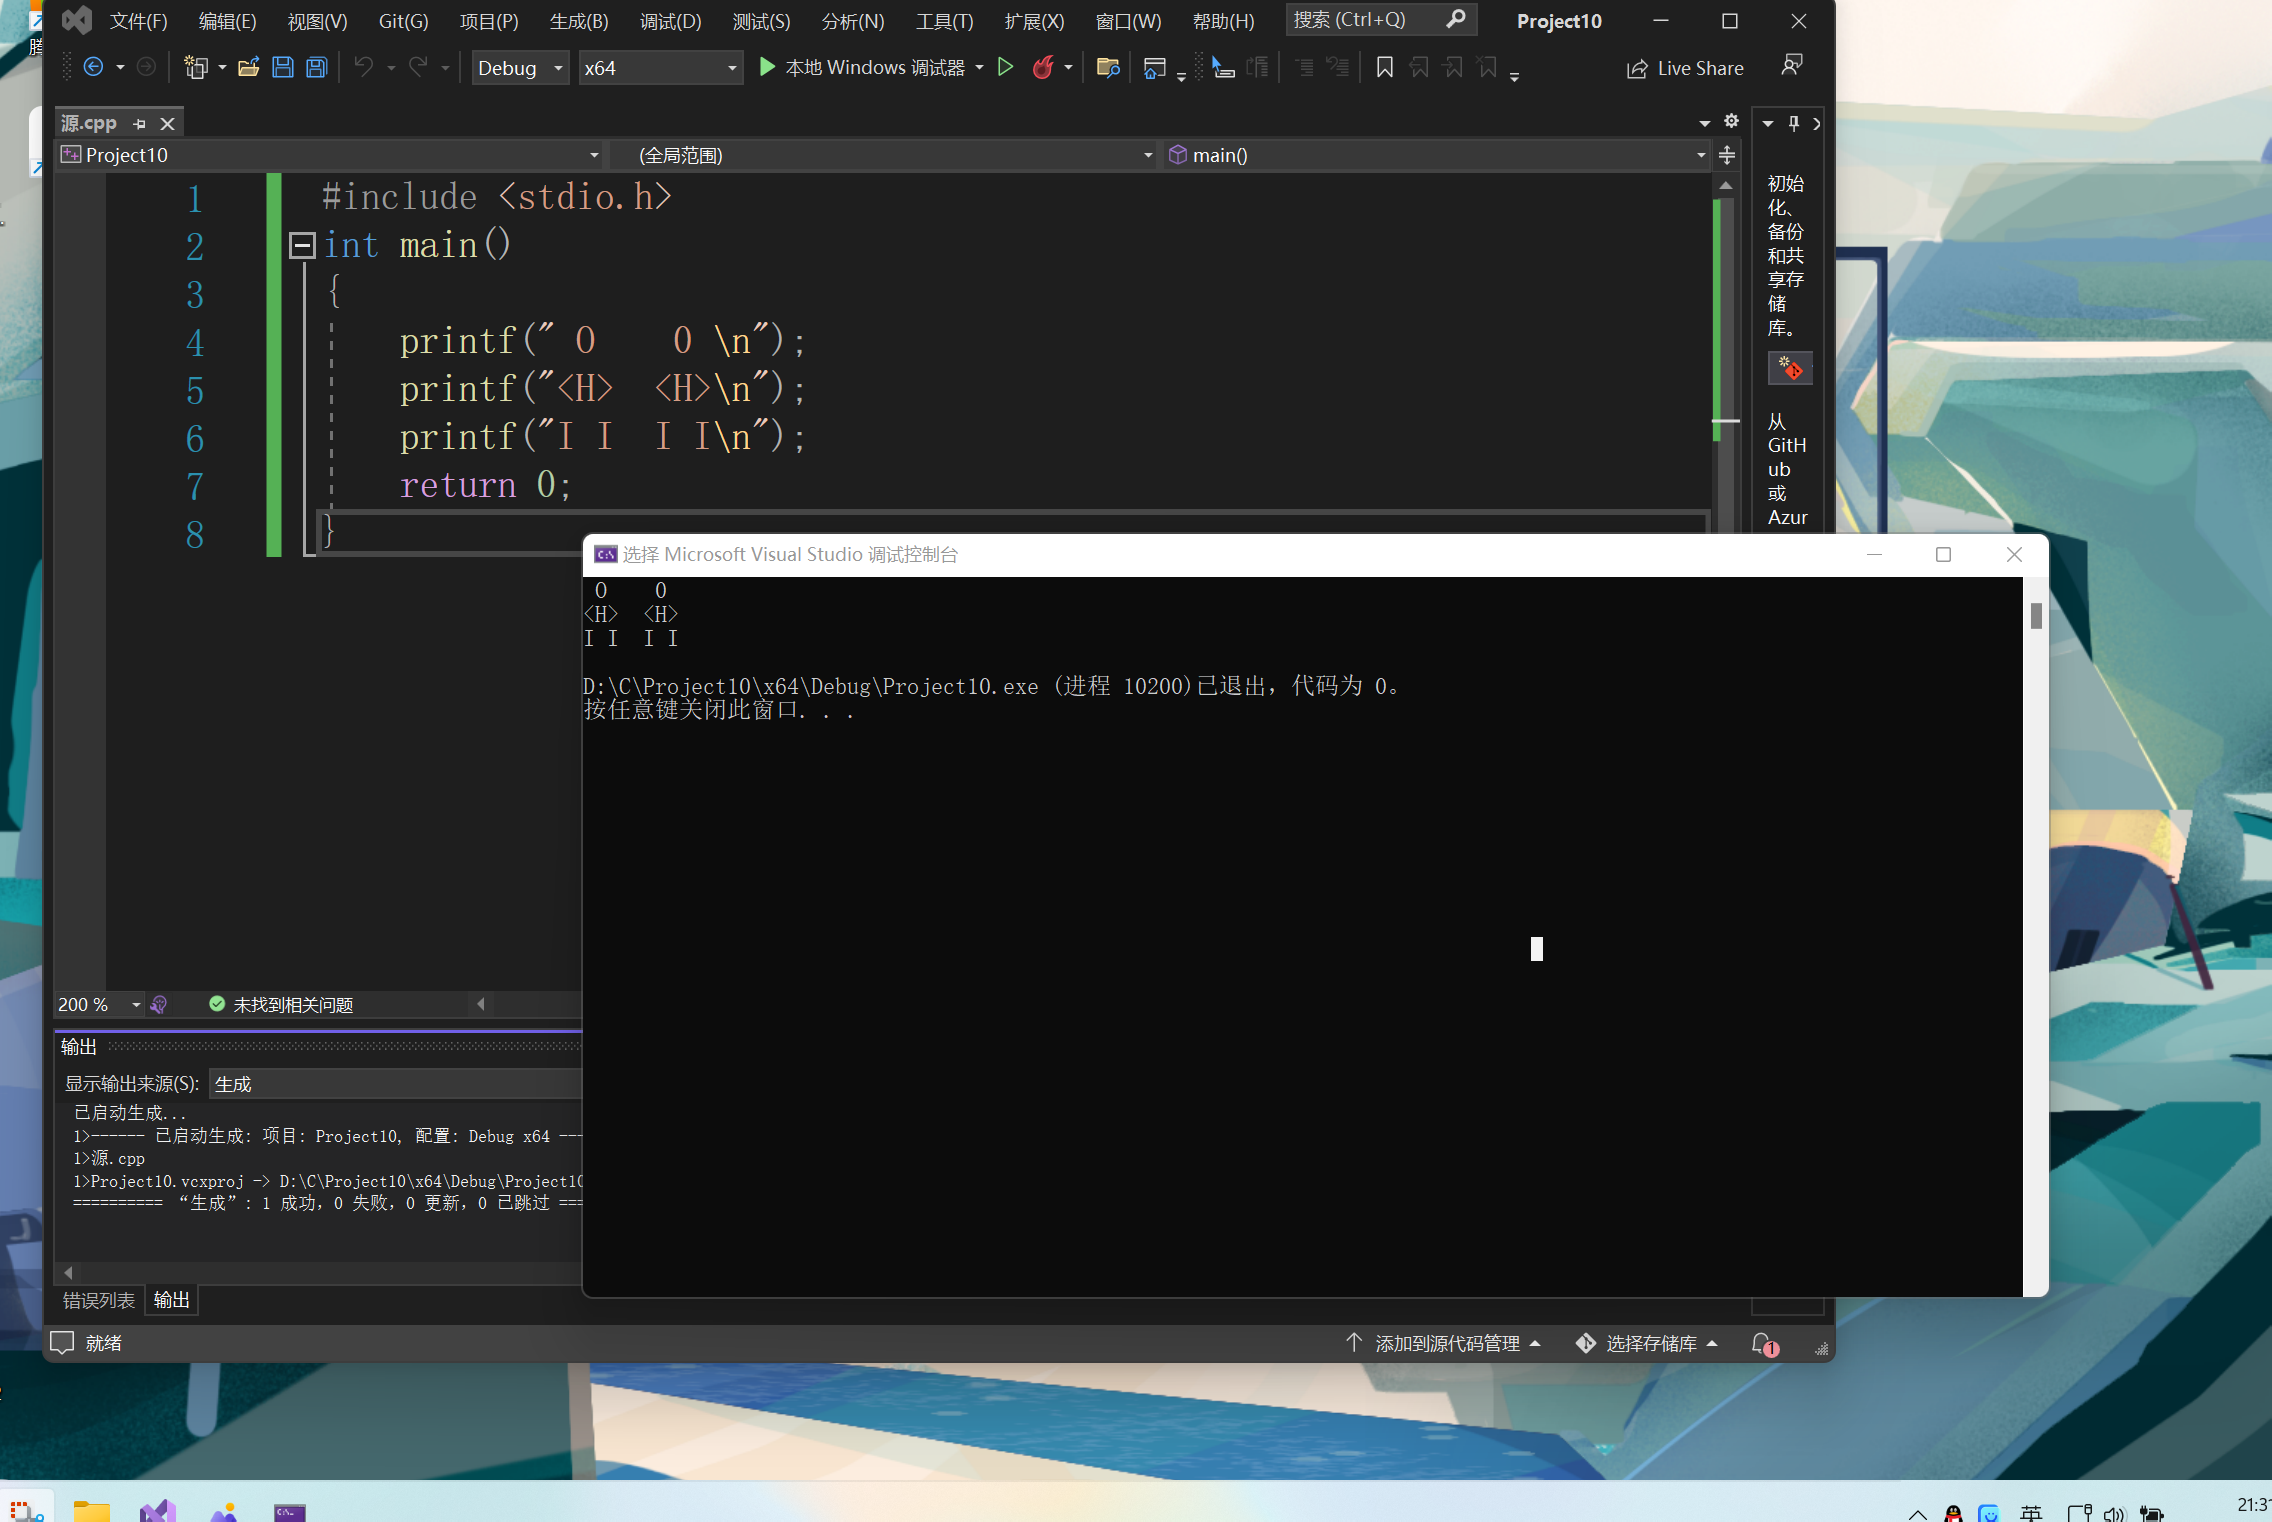The width and height of the screenshot is (2272, 1522).
Task: Click the console window vertical scrollbar thumb
Action: tap(2036, 615)
